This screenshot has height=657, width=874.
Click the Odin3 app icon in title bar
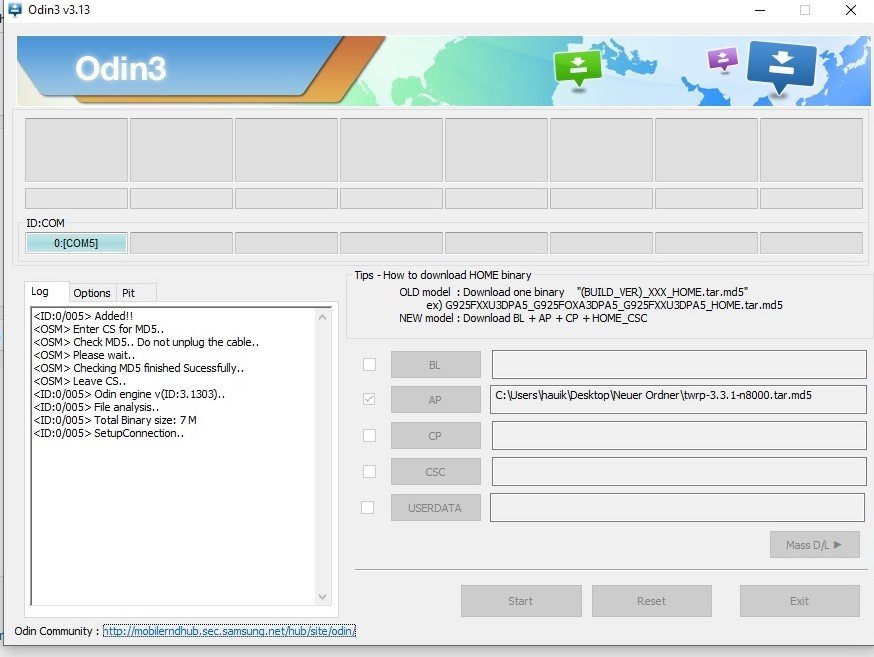click(x=15, y=10)
